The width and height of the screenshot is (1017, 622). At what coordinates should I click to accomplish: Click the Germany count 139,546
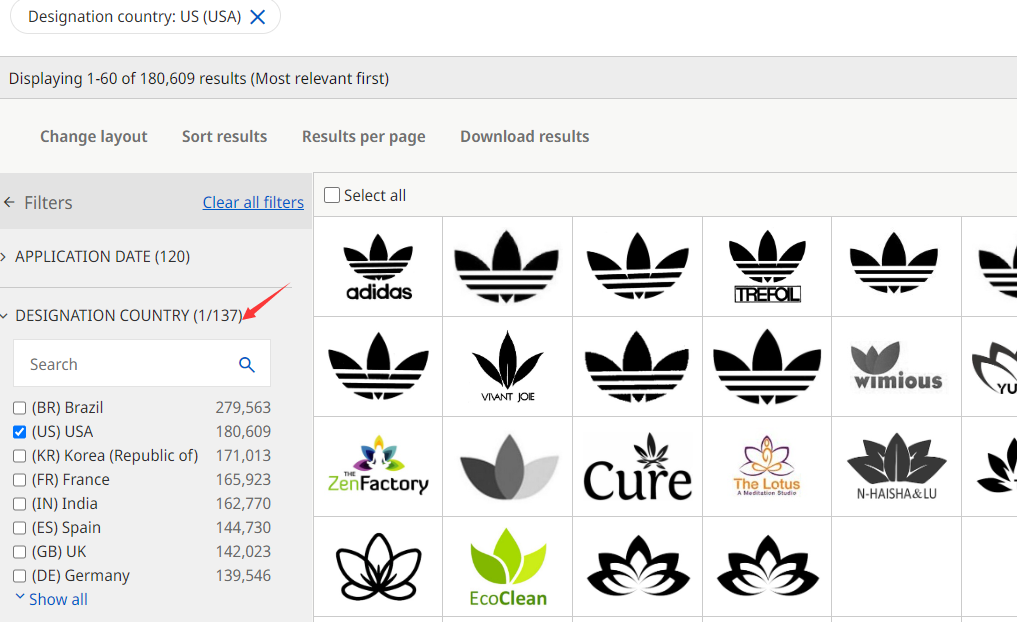pyautogui.click(x=243, y=576)
